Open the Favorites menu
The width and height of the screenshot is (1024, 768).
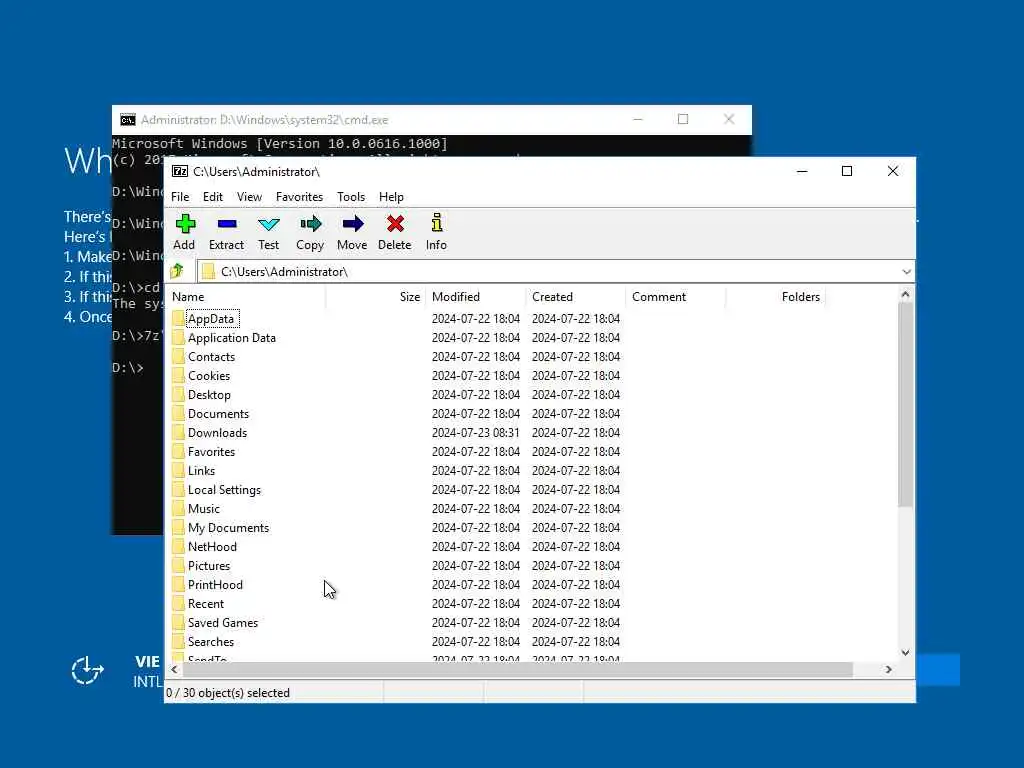click(x=299, y=197)
